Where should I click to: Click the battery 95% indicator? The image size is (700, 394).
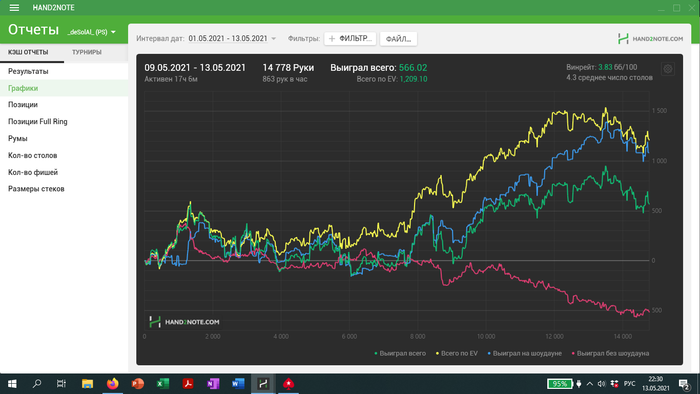(x=559, y=384)
